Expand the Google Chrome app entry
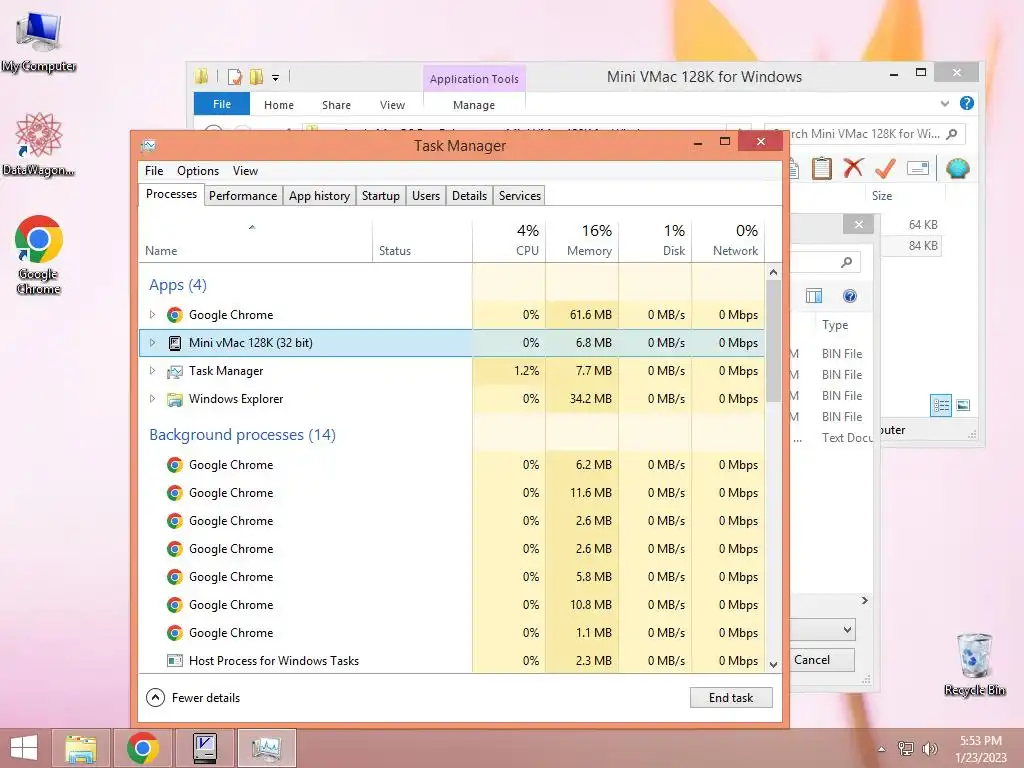This screenshot has width=1024, height=768. pyautogui.click(x=152, y=315)
